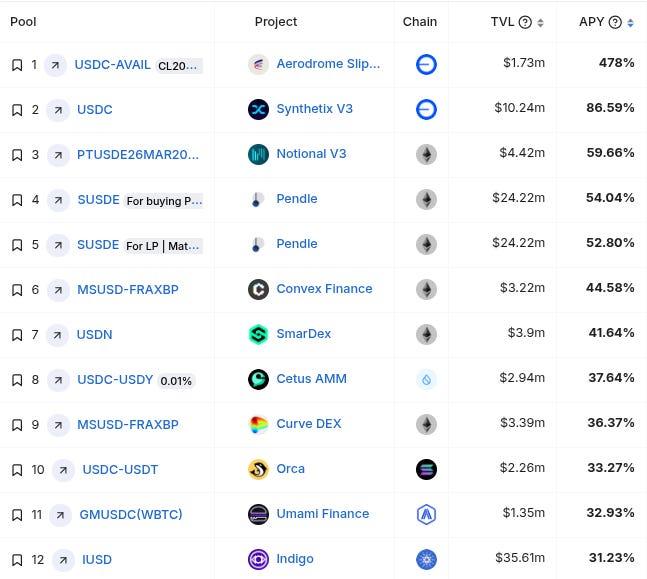This screenshot has height=579, width=647.
Task: Click the Curve DEX rainbow logo
Action: [x=258, y=424]
